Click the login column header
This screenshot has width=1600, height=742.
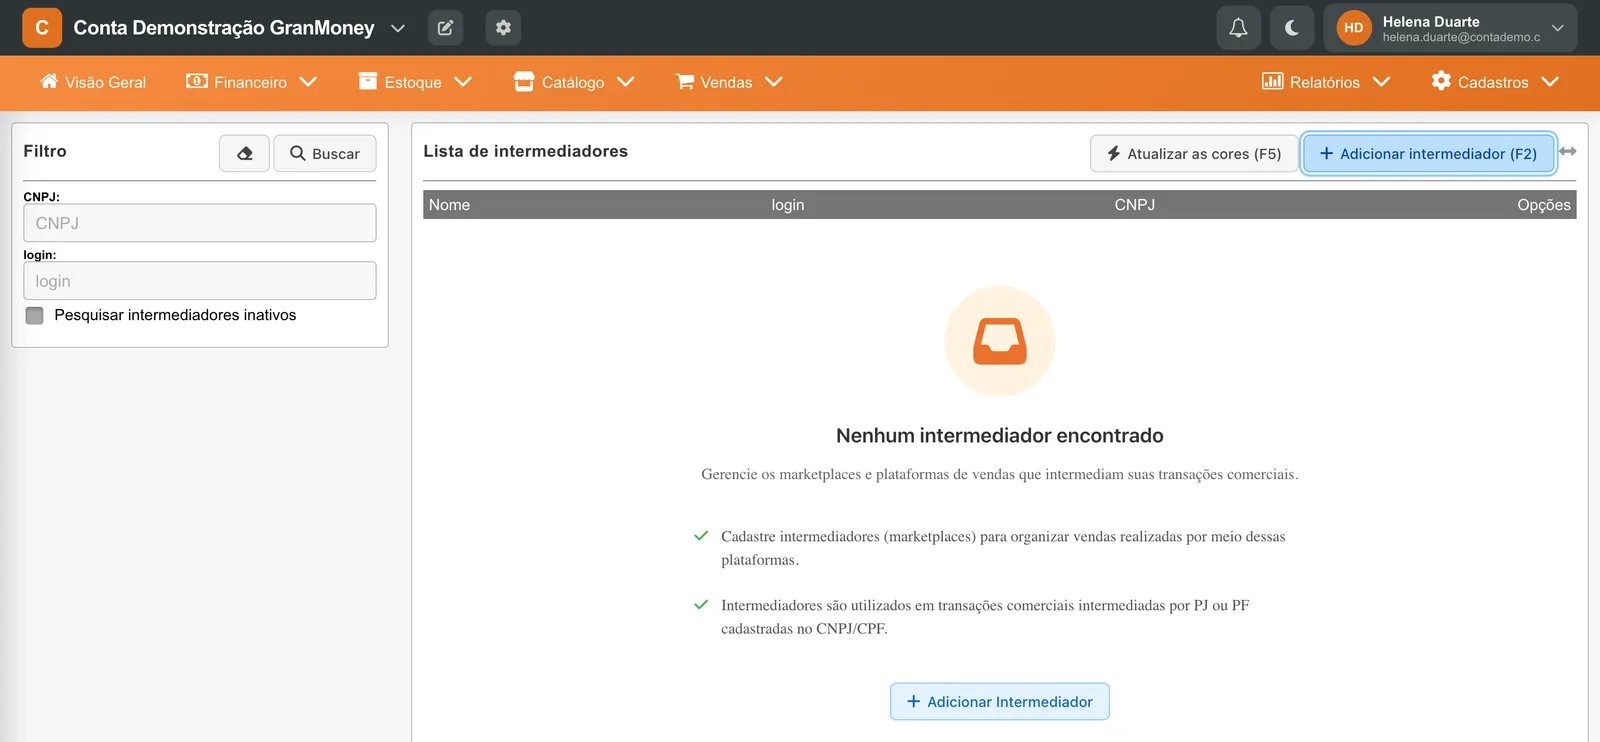(x=788, y=205)
